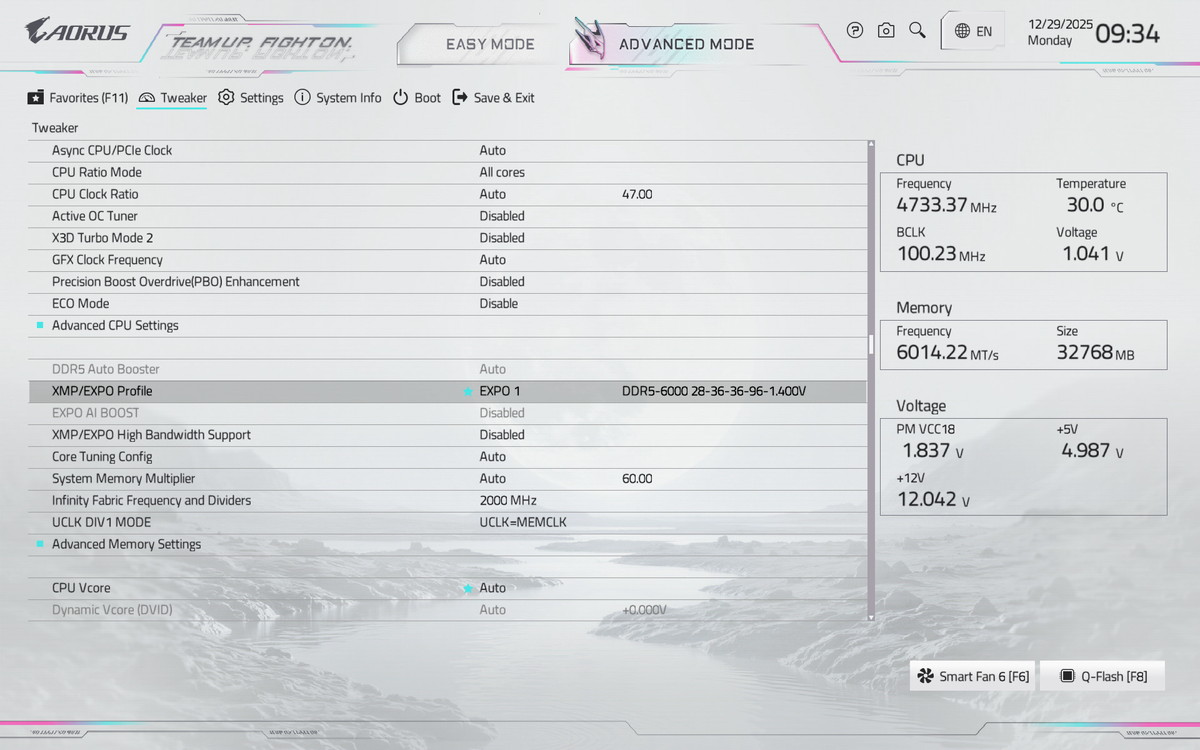This screenshot has height=750, width=1200.
Task: Click the settings list scrollbar thumb
Action: [871, 345]
